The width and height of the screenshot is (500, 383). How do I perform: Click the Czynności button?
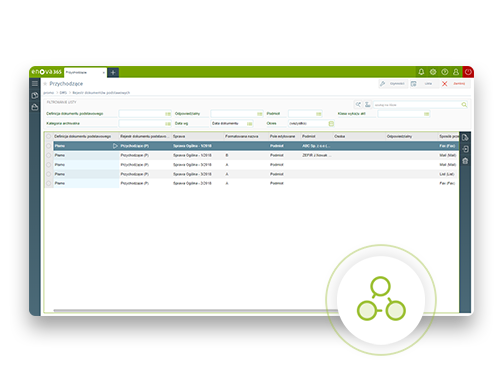[x=393, y=84]
